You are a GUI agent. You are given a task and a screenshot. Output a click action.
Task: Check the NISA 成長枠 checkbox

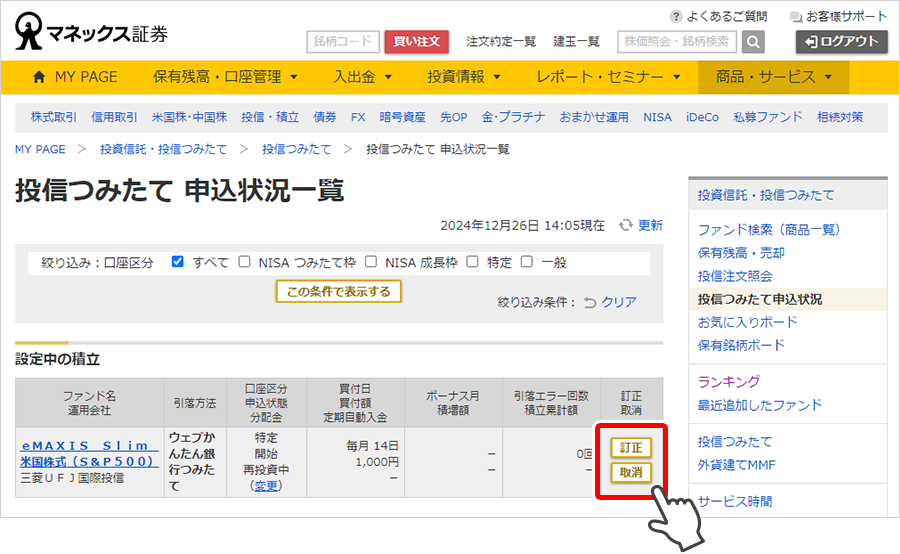coord(371,262)
